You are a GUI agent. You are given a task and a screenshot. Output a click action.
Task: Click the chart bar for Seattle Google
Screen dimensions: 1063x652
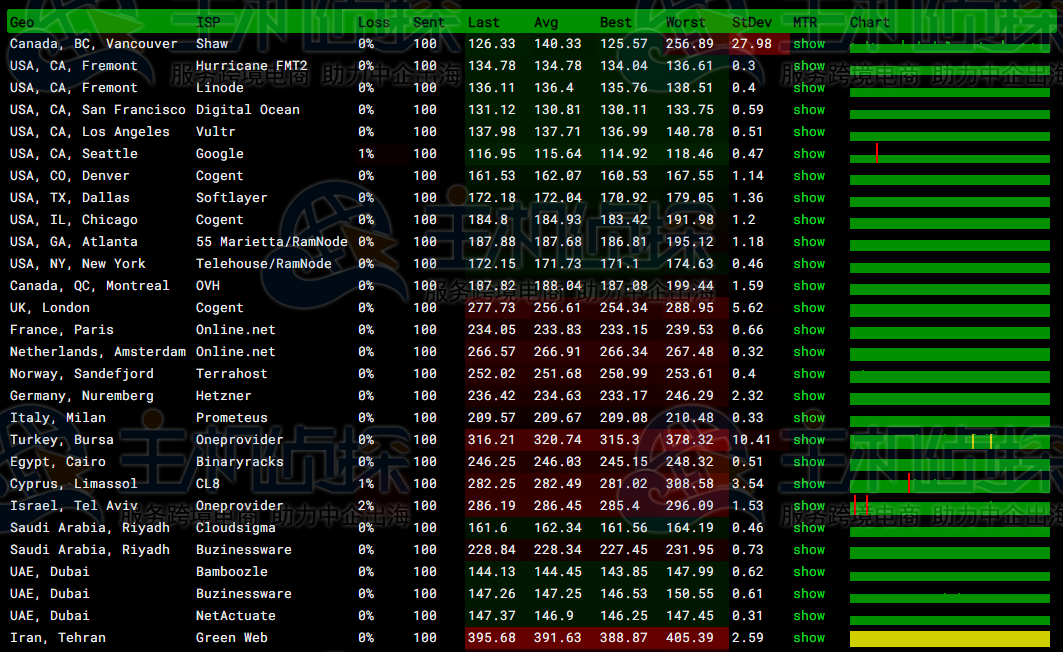pos(949,155)
